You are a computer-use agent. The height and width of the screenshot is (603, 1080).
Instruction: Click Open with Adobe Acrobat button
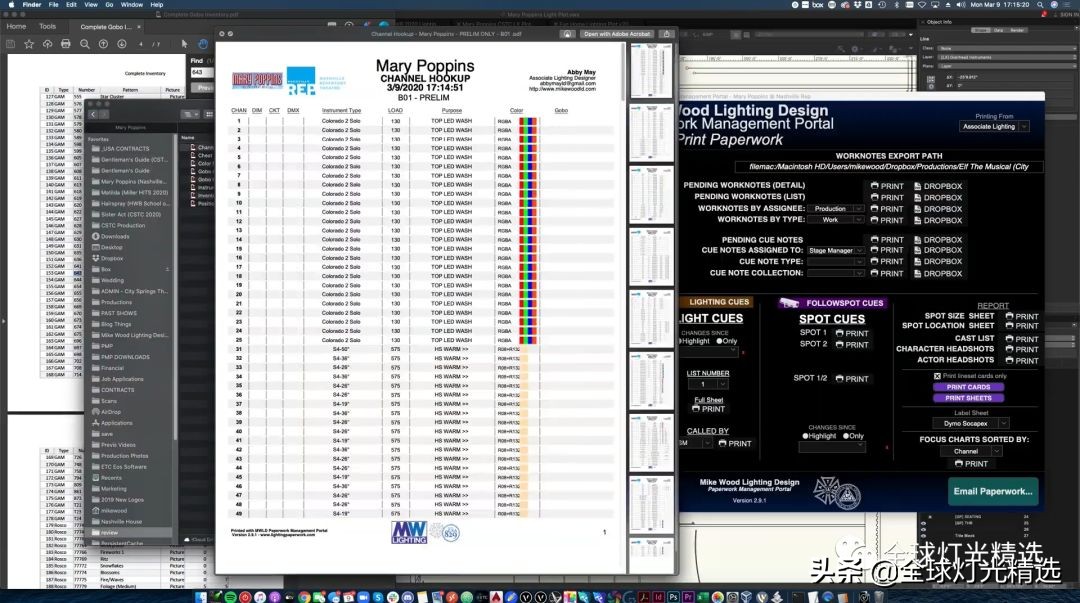click(x=617, y=34)
